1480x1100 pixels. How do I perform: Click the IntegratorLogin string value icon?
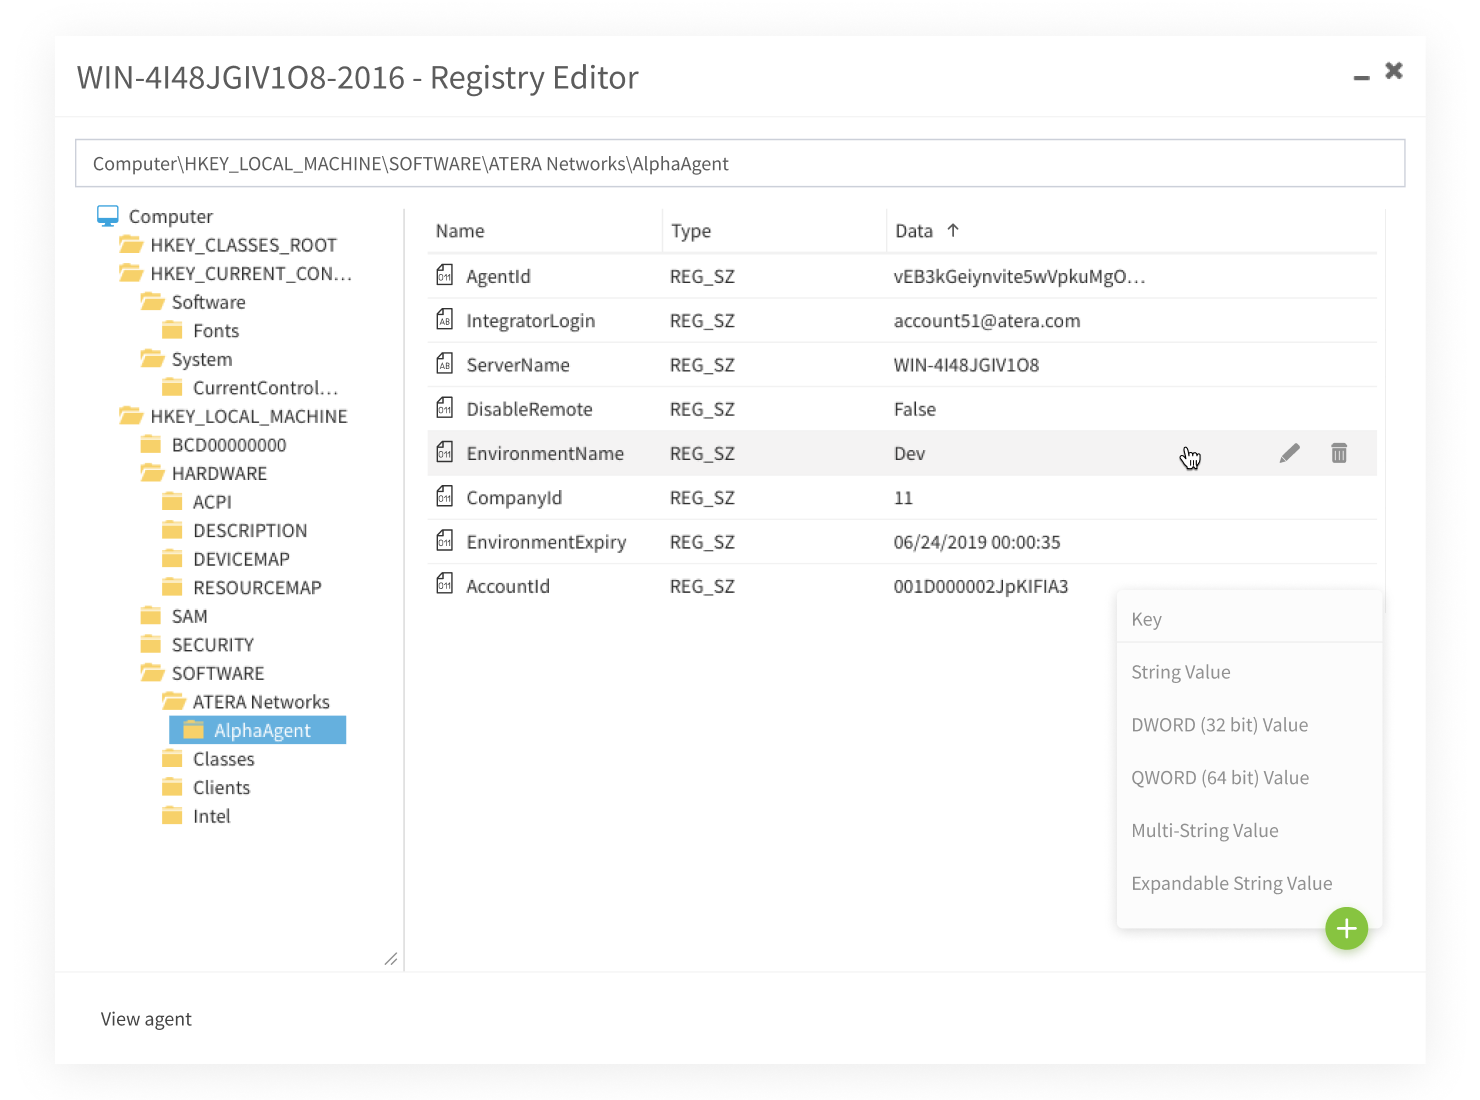pyautogui.click(x=445, y=319)
